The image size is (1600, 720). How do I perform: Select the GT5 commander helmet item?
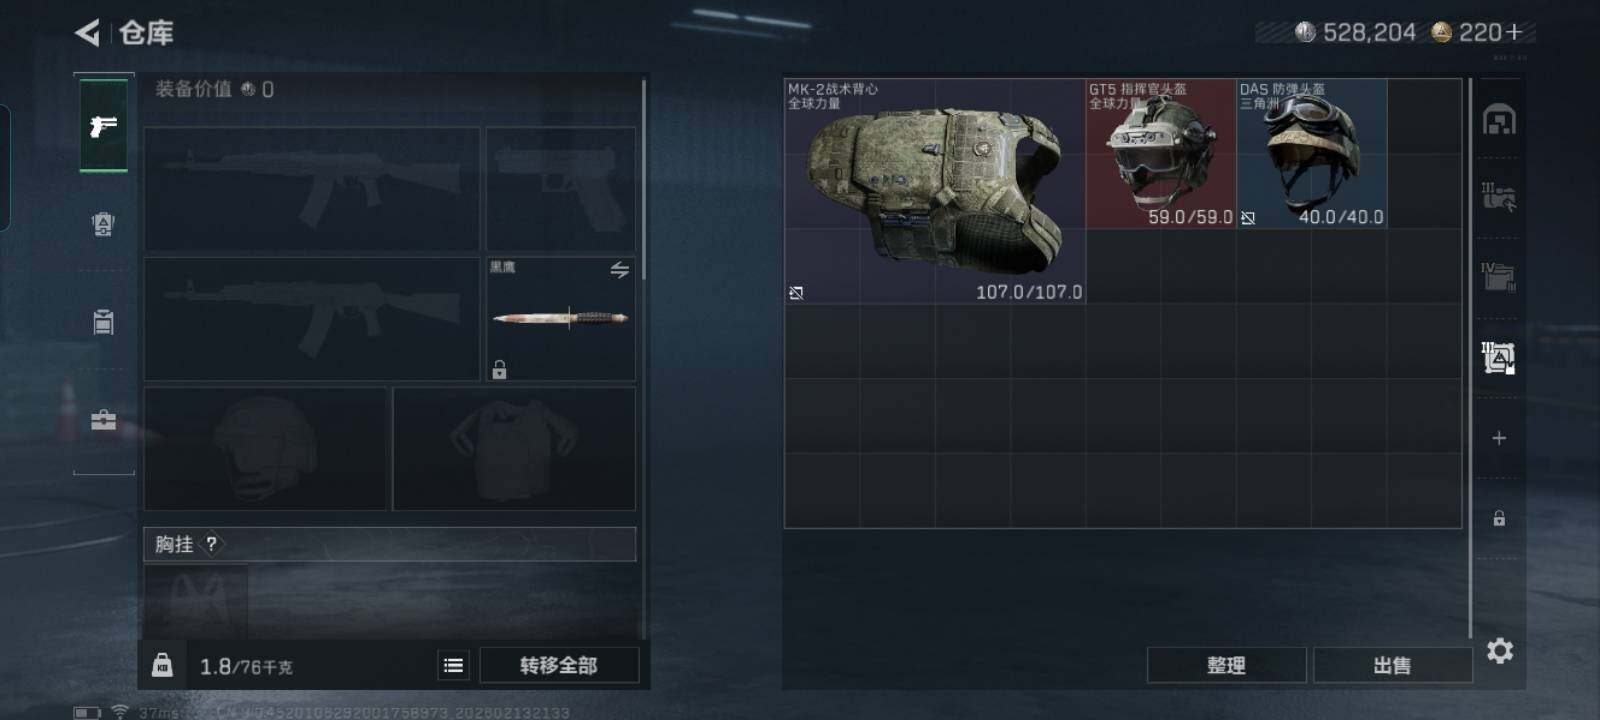1161,154
